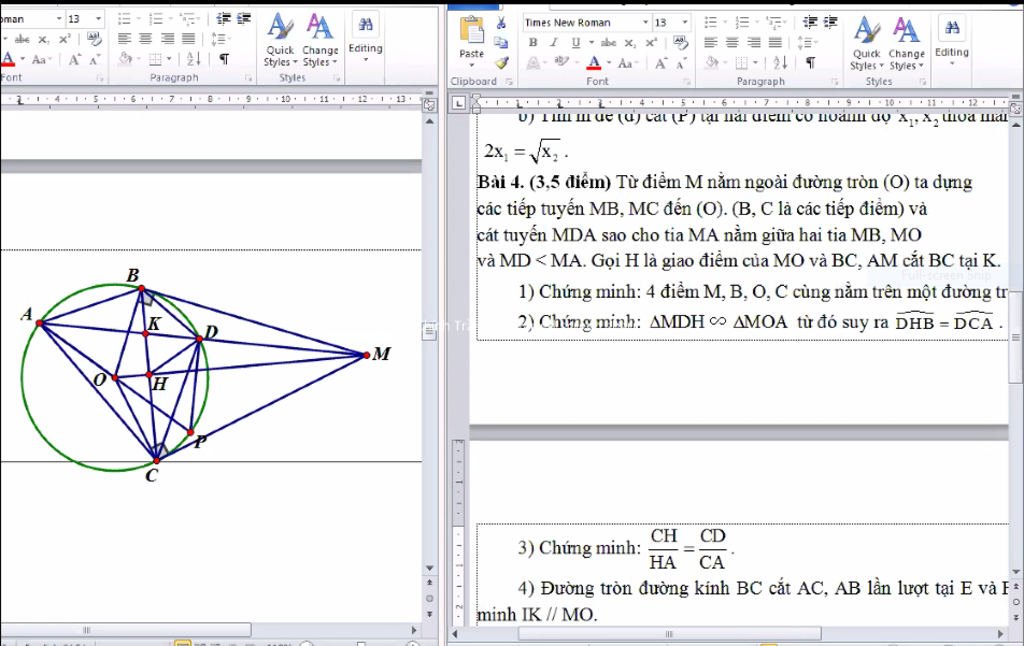Click scroll-down arrow of left window vertical scrollbar
This screenshot has width=1024, height=646.
(x=430, y=568)
